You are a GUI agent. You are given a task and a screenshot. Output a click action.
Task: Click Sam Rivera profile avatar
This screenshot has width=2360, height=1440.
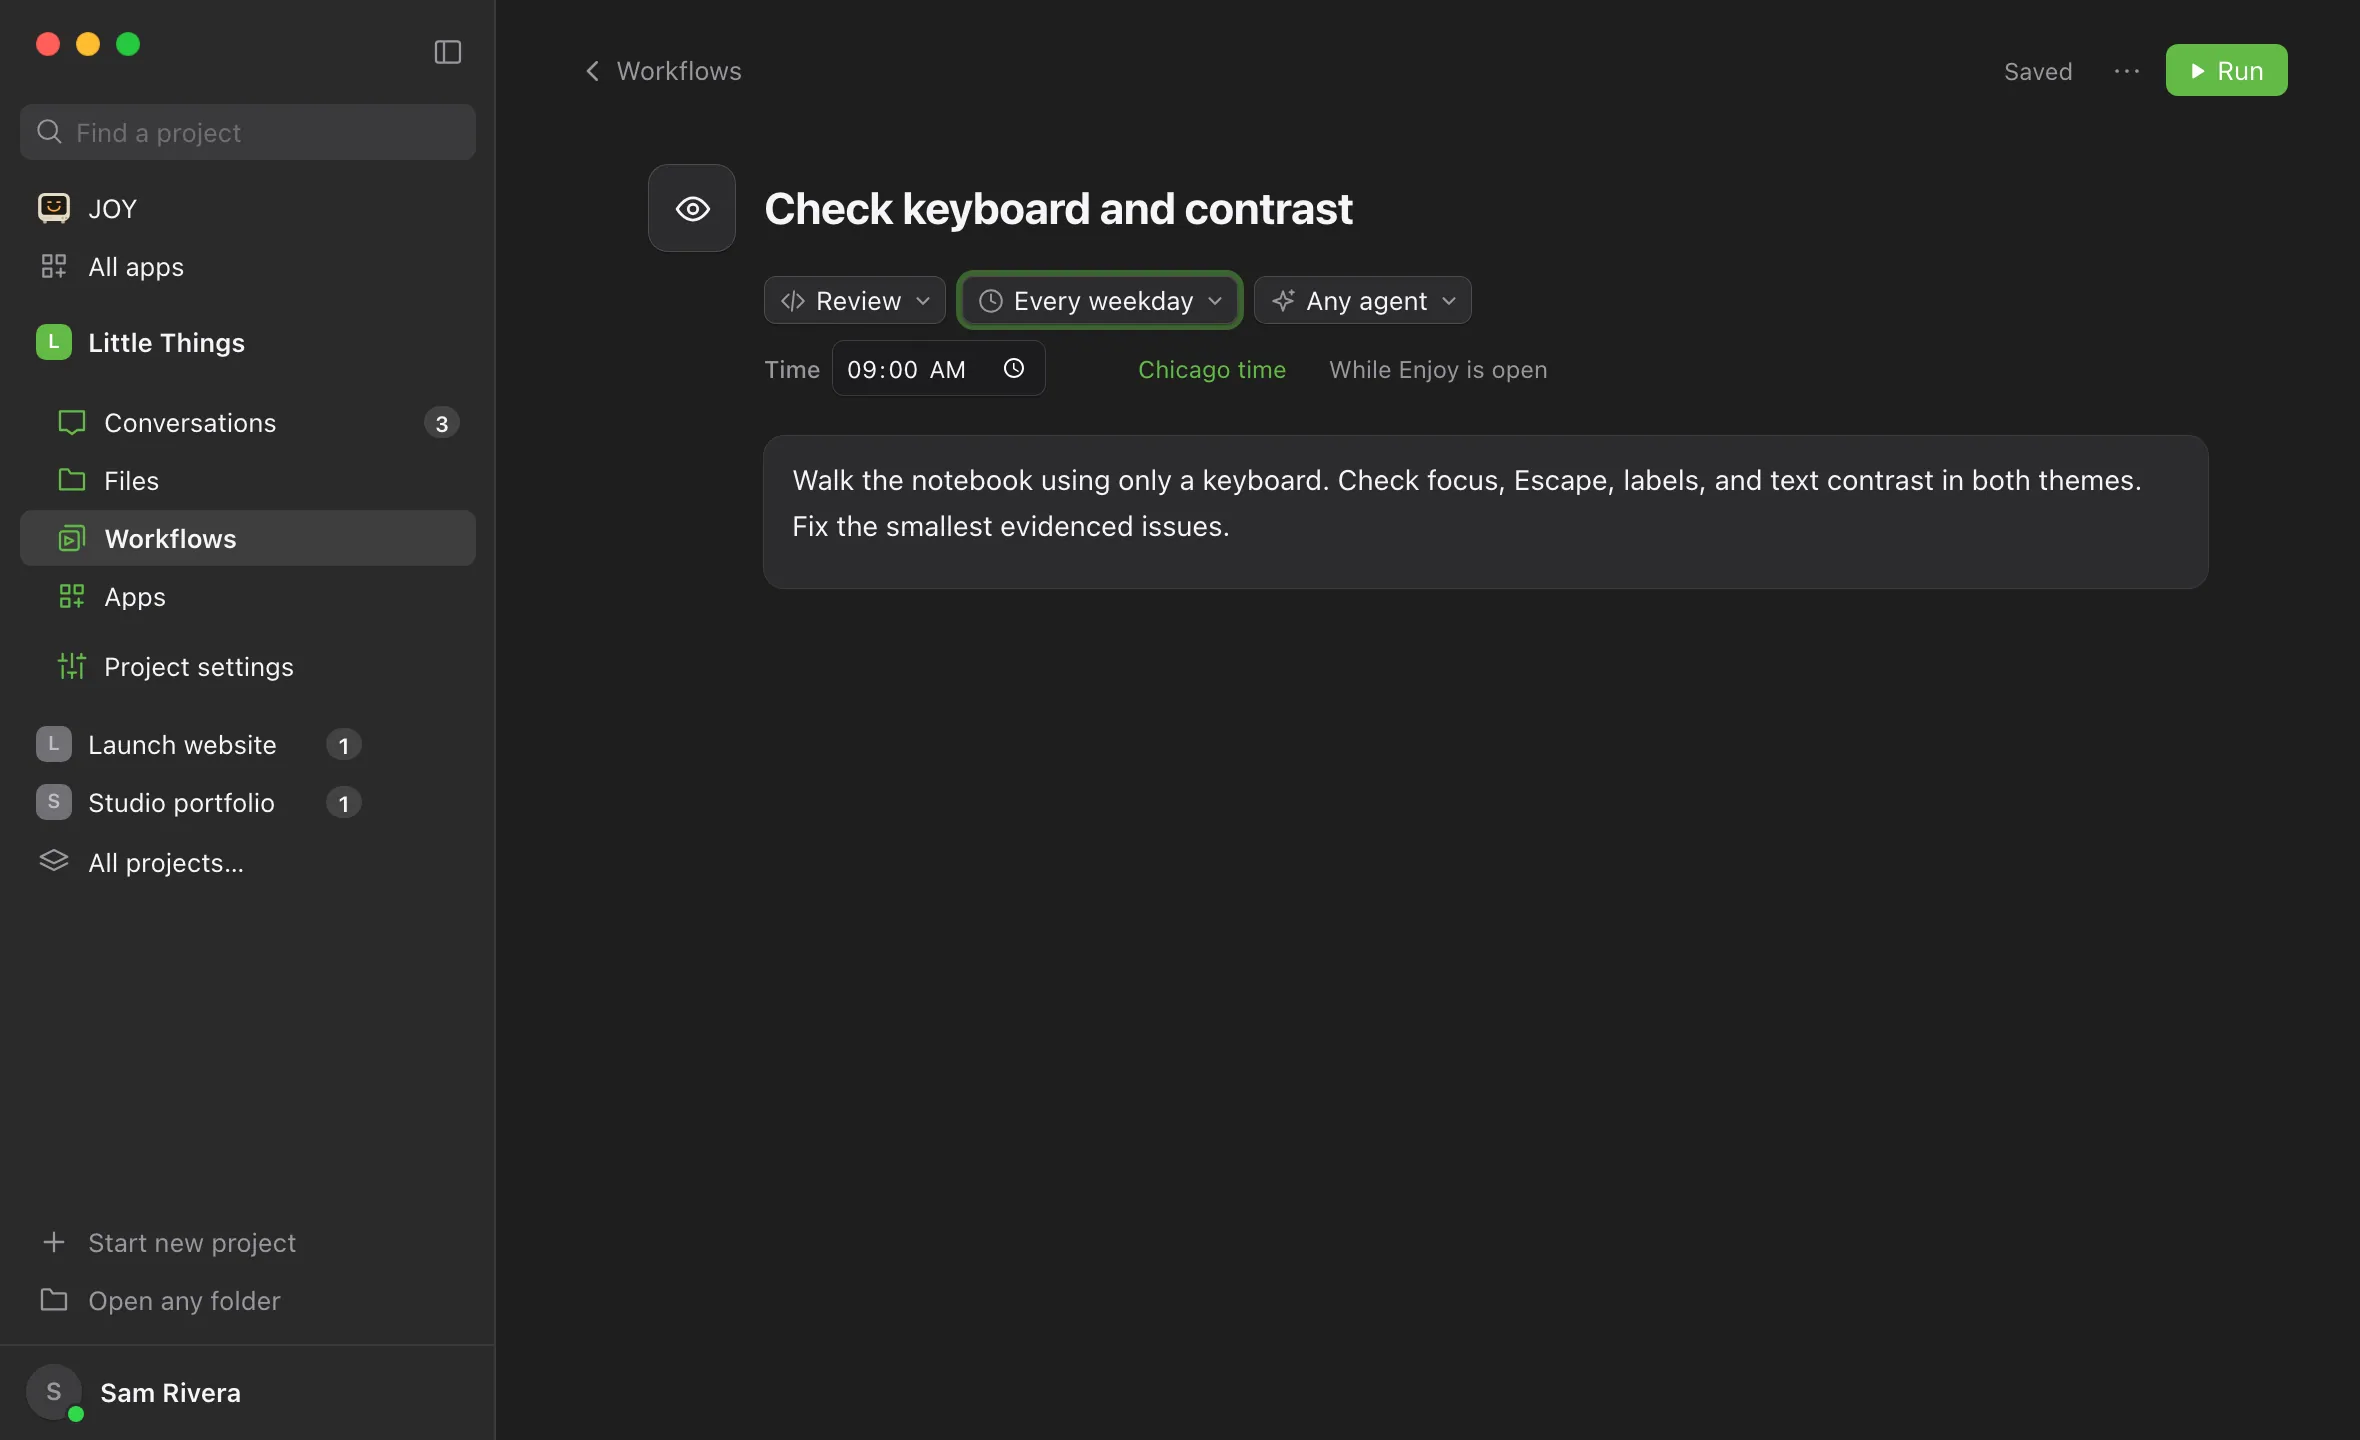(x=54, y=1392)
